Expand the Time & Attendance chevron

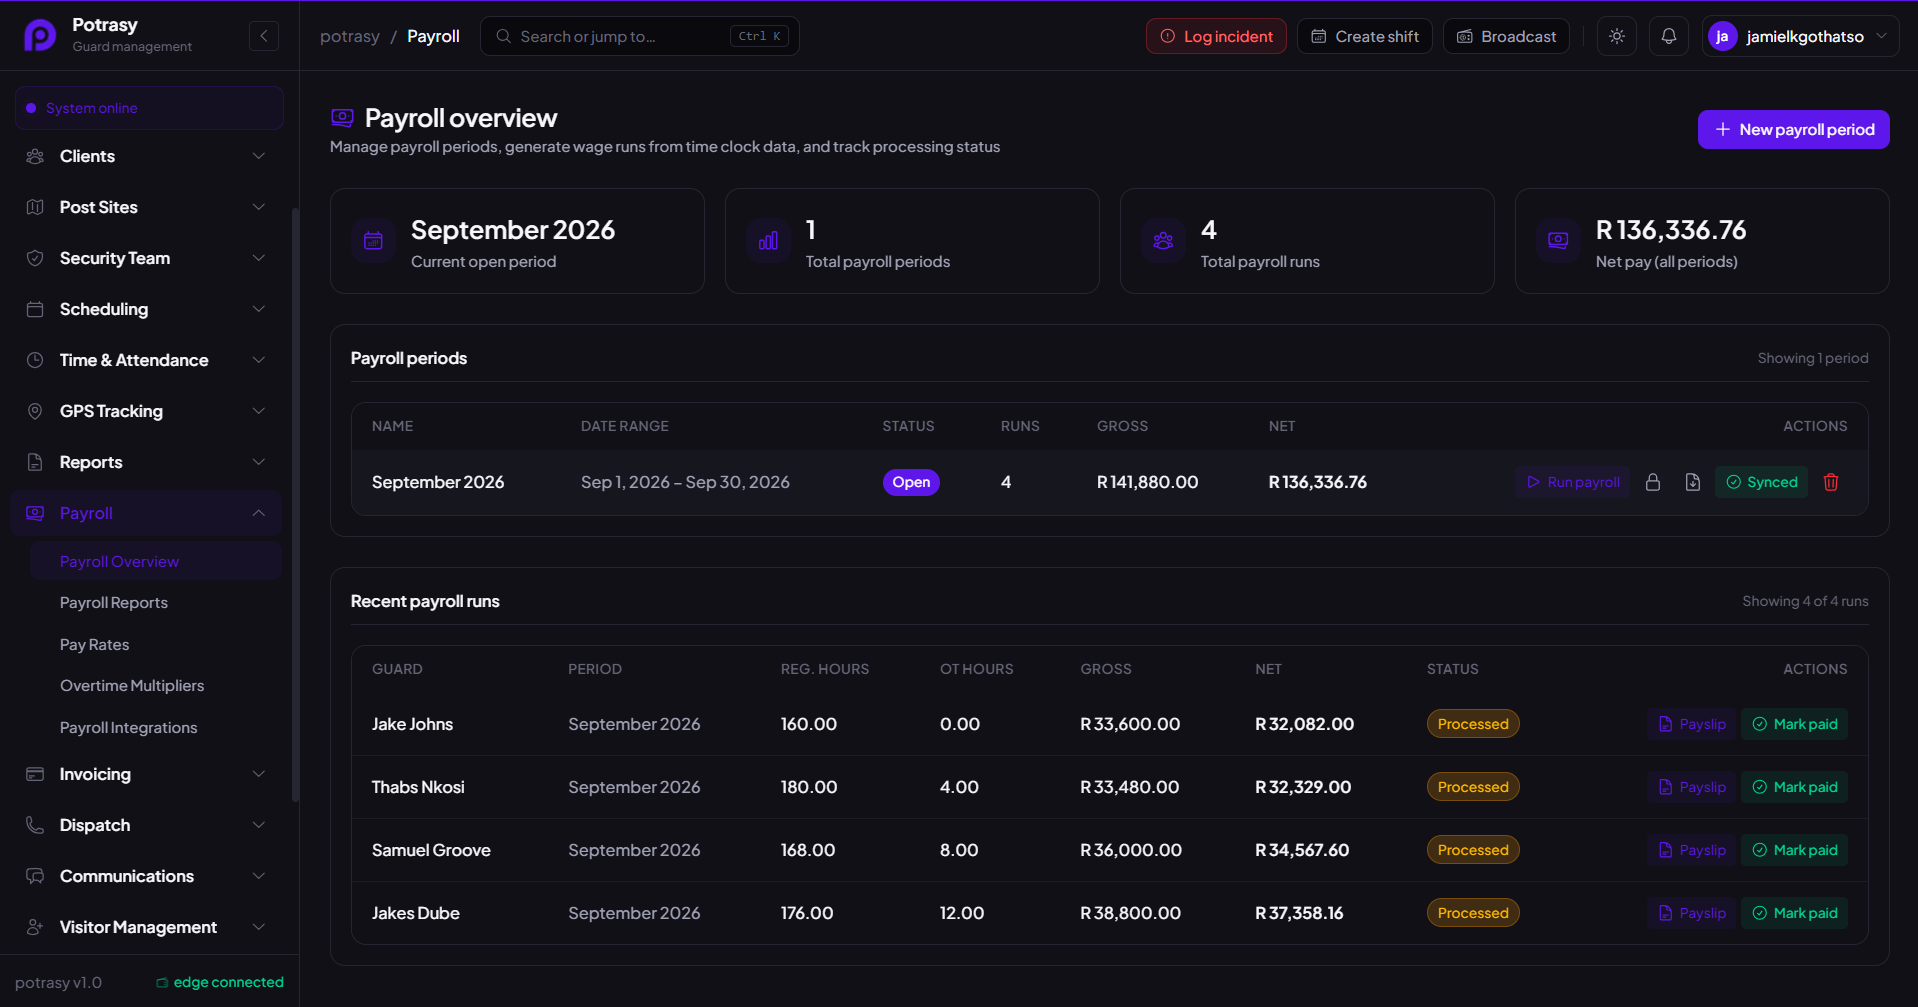pos(259,360)
